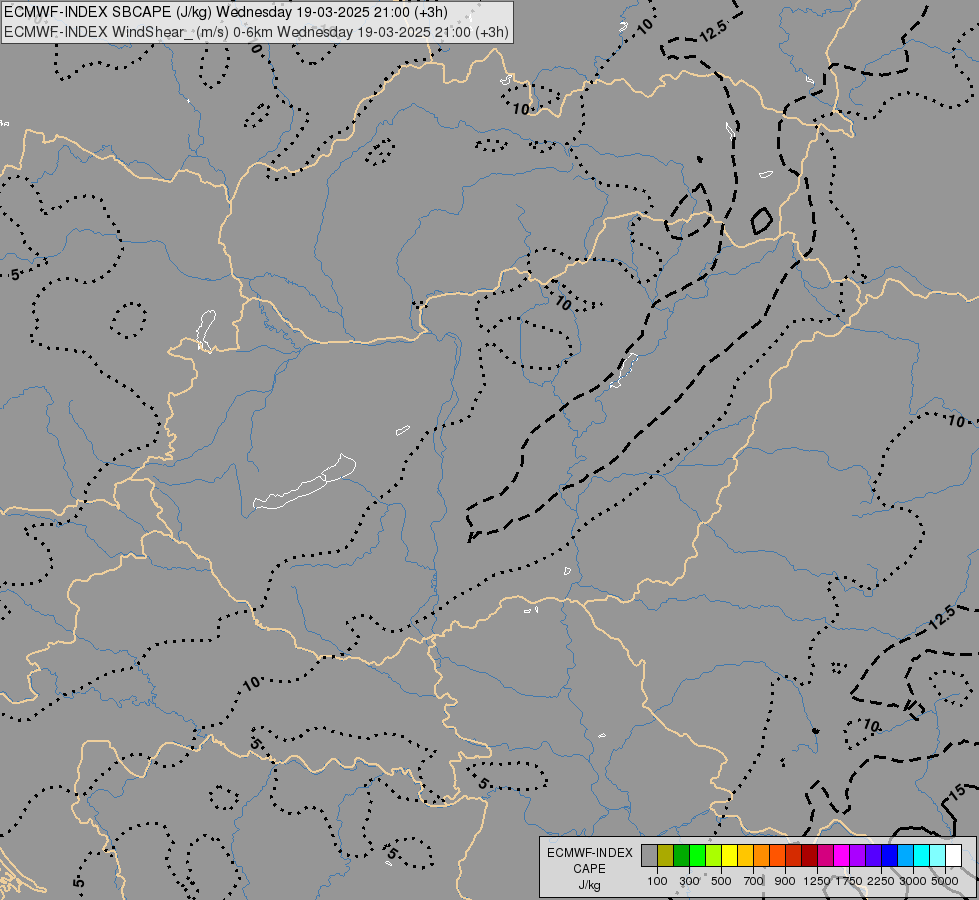Click the ECMWF-INDEX text inside the legend box
This screenshot has height=900, width=979.
coord(589,853)
